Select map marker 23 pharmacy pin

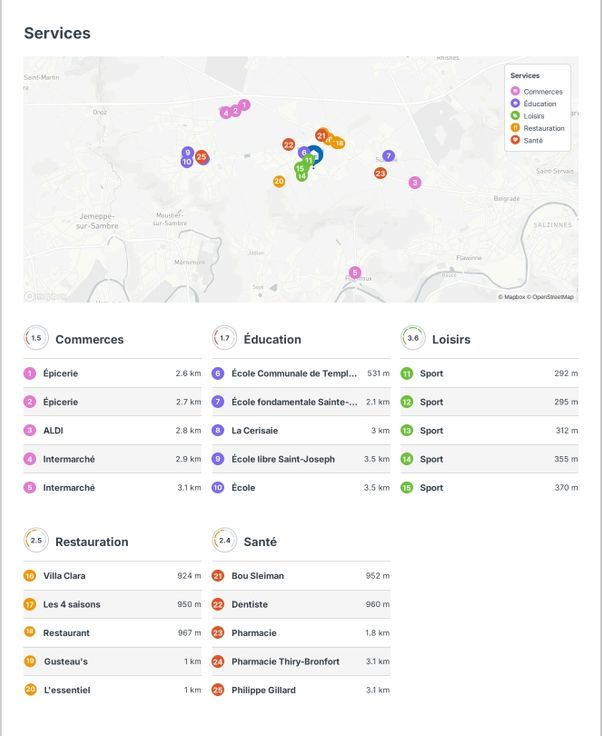[x=380, y=173]
